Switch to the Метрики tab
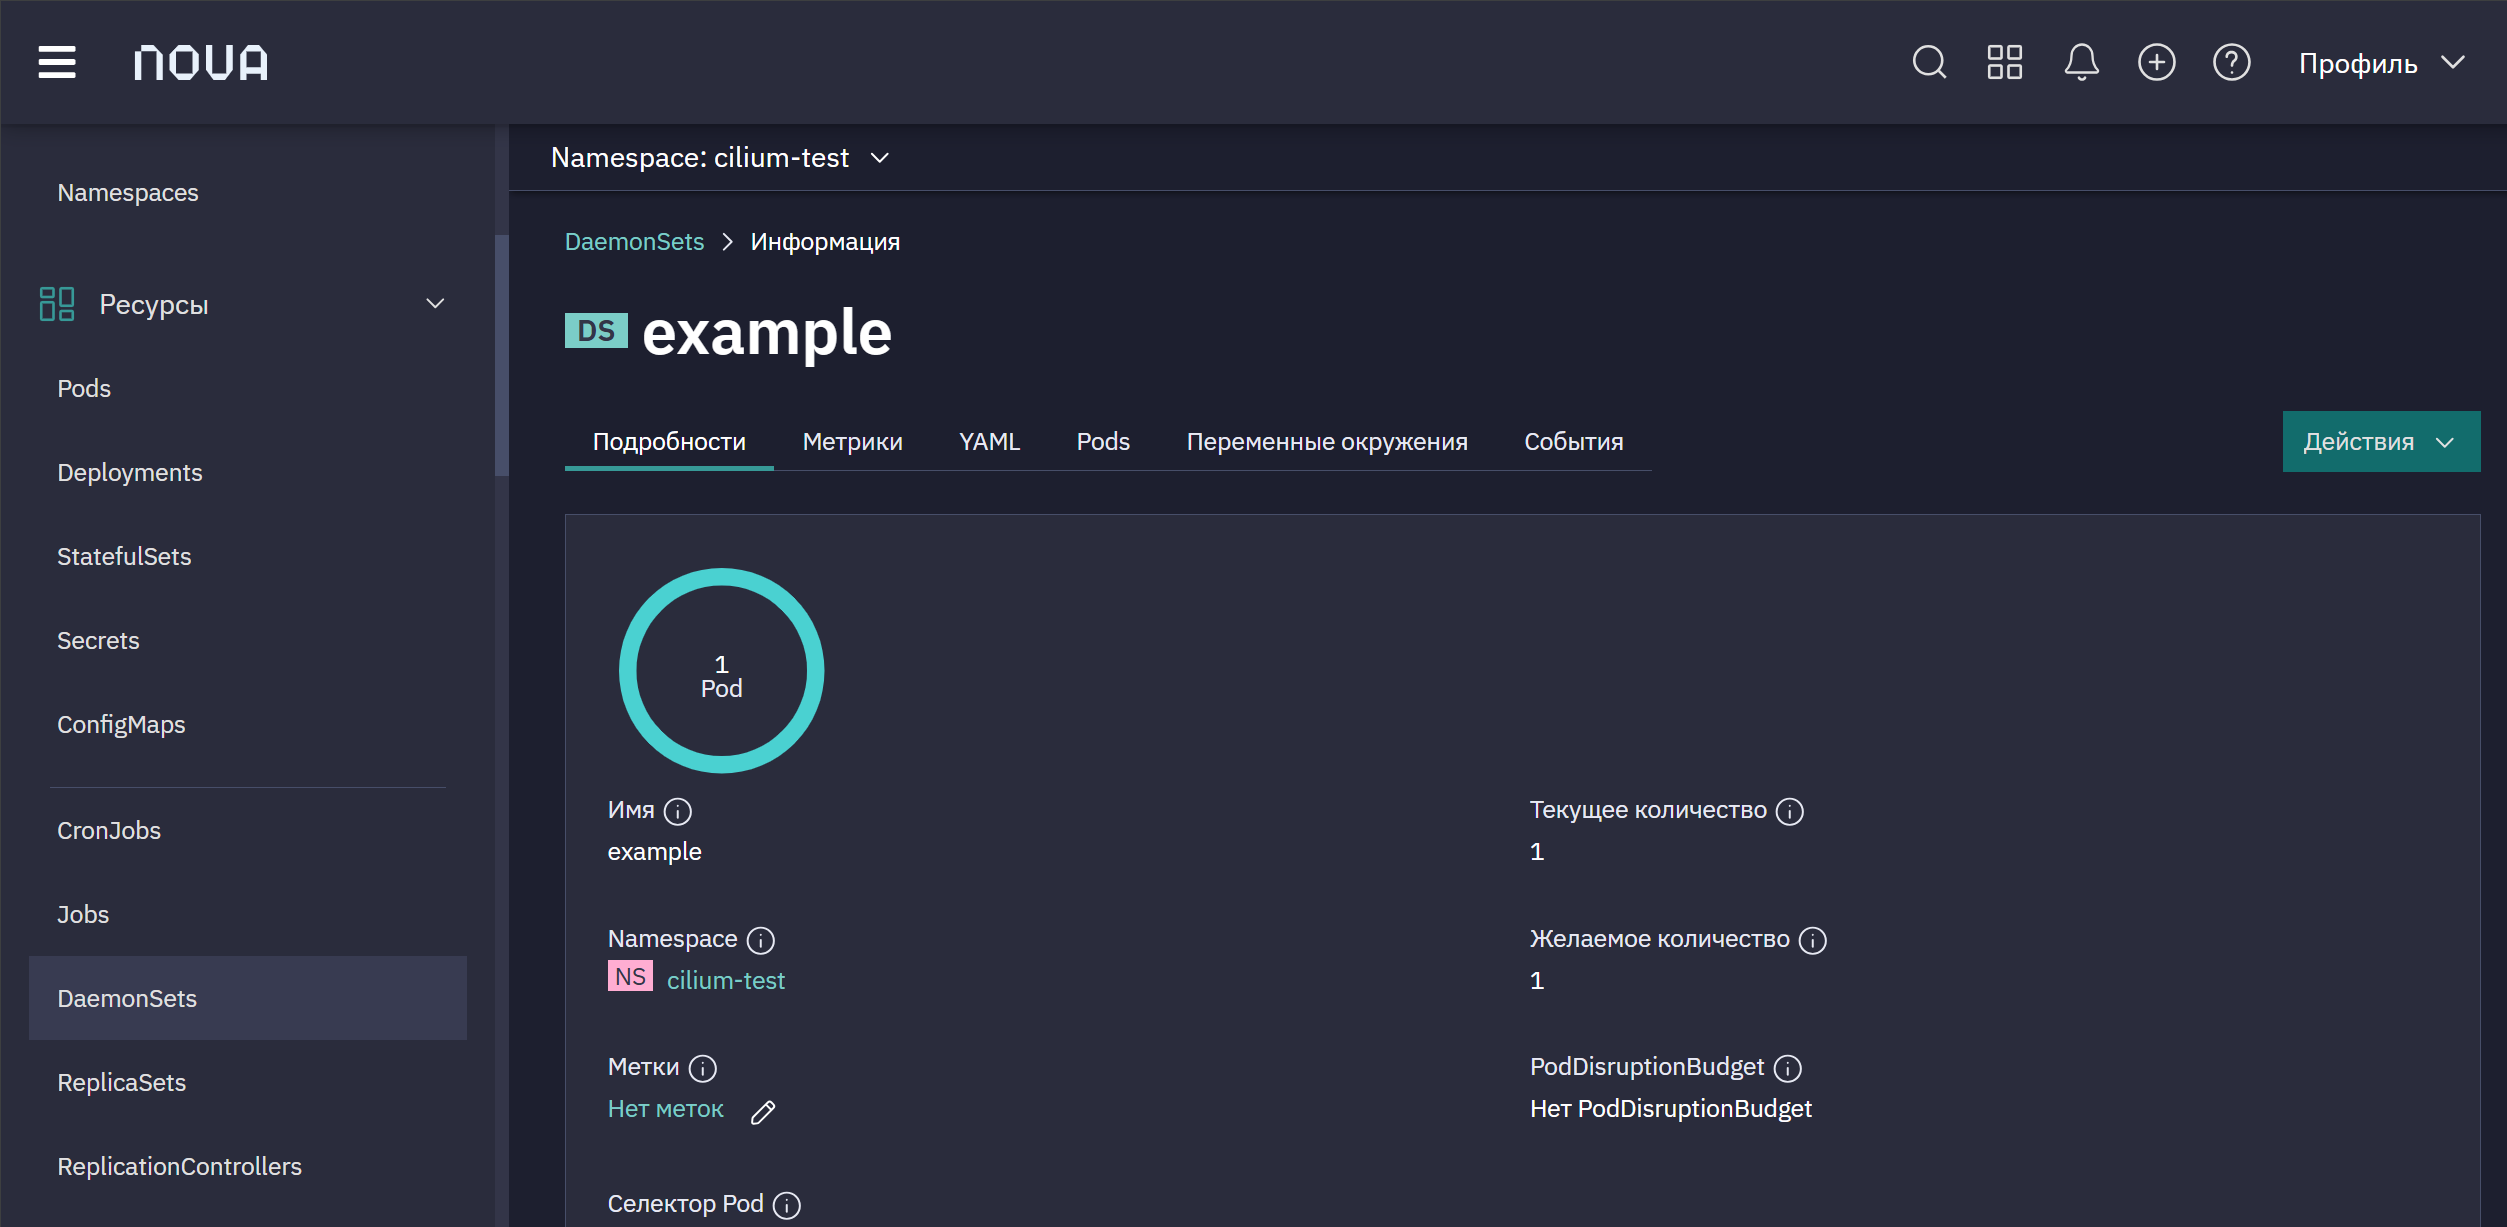The width and height of the screenshot is (2507, 1227). pyautogui.click(x=852, y=441)
